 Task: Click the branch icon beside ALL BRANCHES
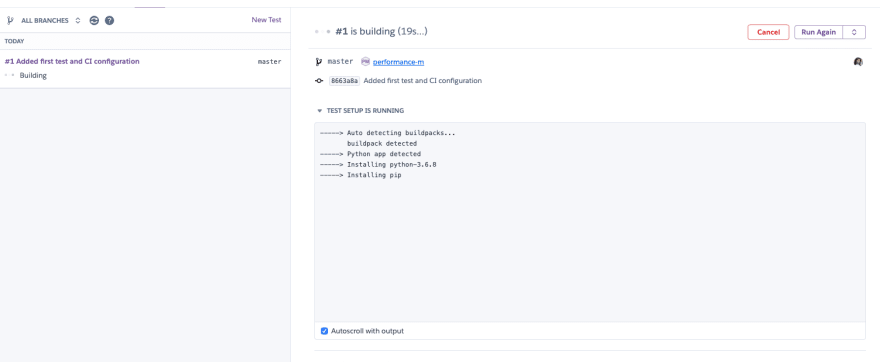[x=10, y=20]
